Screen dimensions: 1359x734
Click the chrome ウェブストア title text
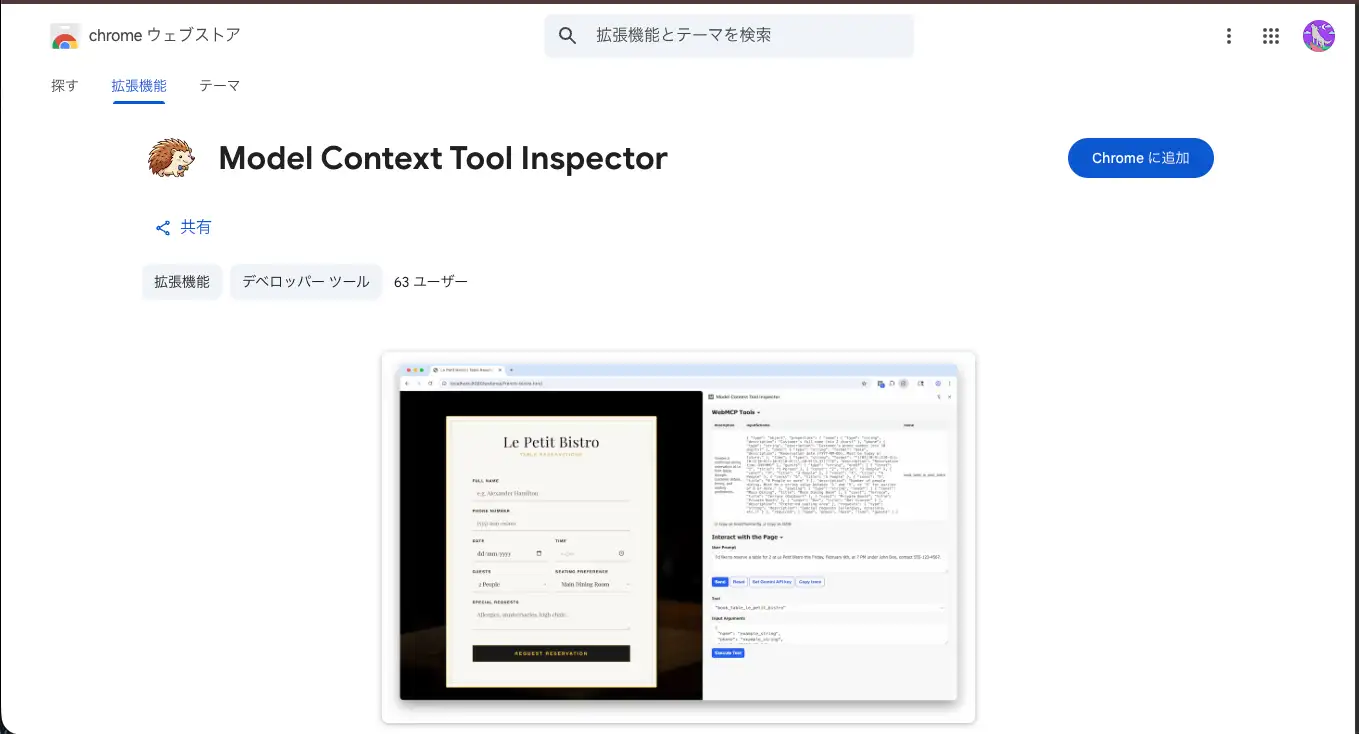165,35
